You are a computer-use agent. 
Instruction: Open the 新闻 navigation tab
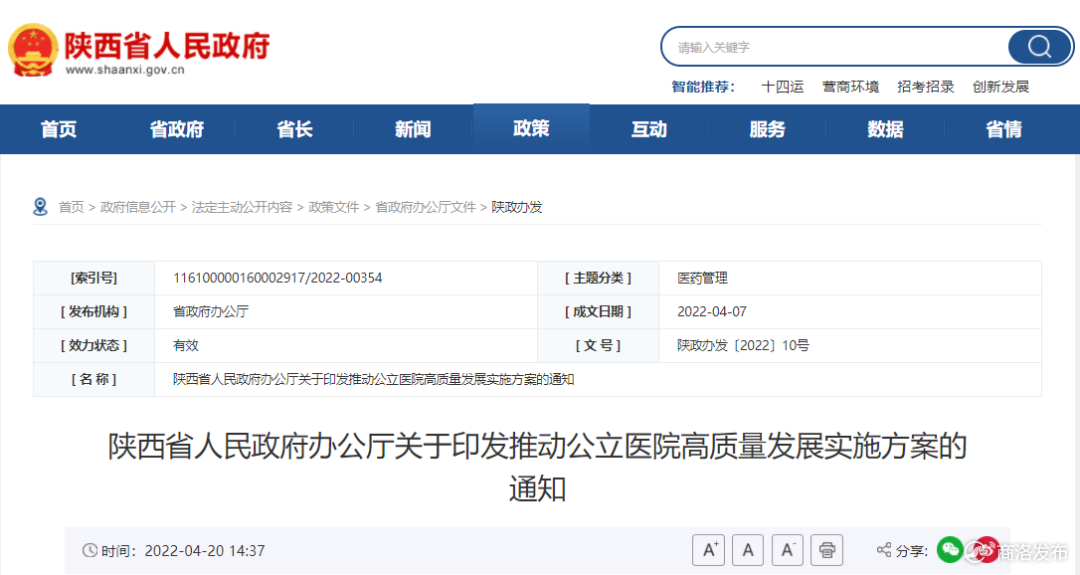[413, 129]
